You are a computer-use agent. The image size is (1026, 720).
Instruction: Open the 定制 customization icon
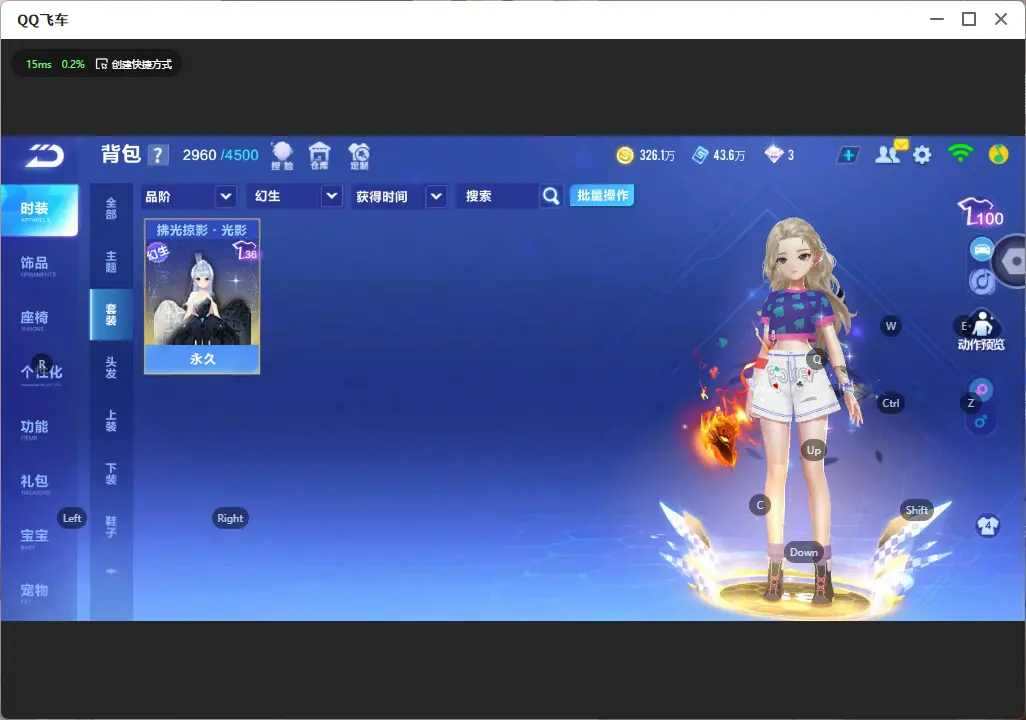click(x=359, y=156)
